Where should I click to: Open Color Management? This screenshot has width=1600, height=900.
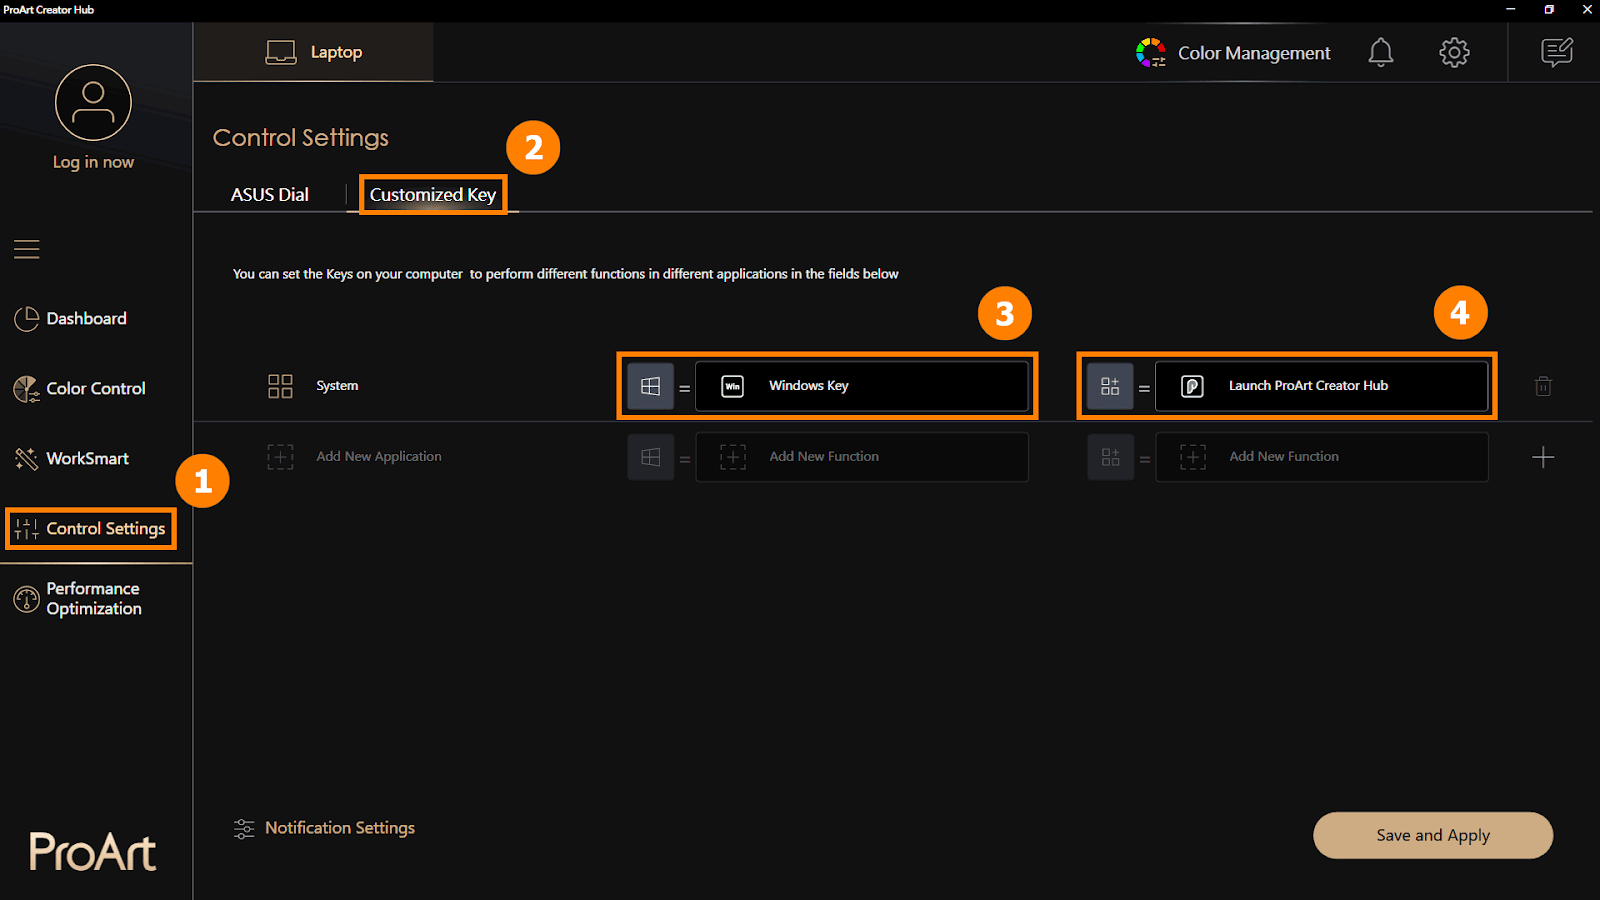(x=1233, y=53)
